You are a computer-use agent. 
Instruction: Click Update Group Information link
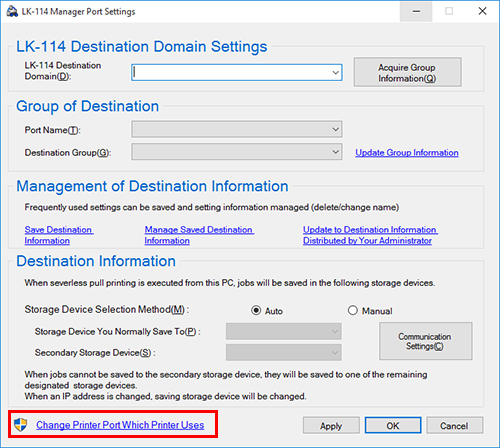click(x=407, y=153)
